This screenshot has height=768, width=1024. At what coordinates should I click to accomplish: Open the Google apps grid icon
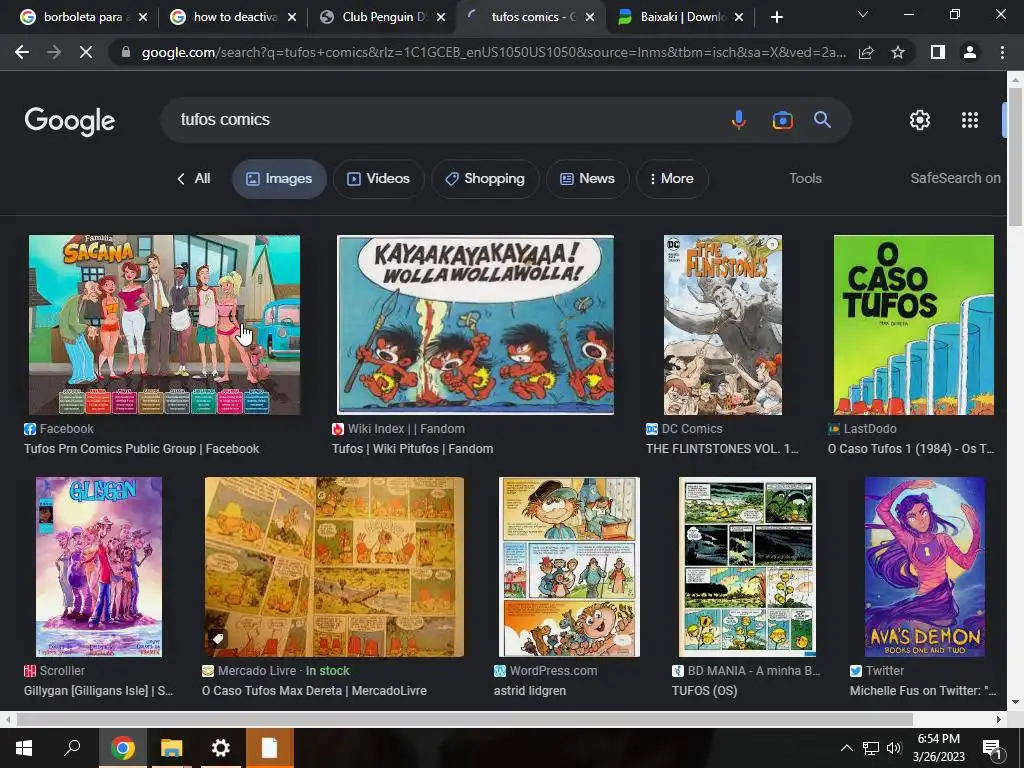pyautogui.click(x=970, y=120)
